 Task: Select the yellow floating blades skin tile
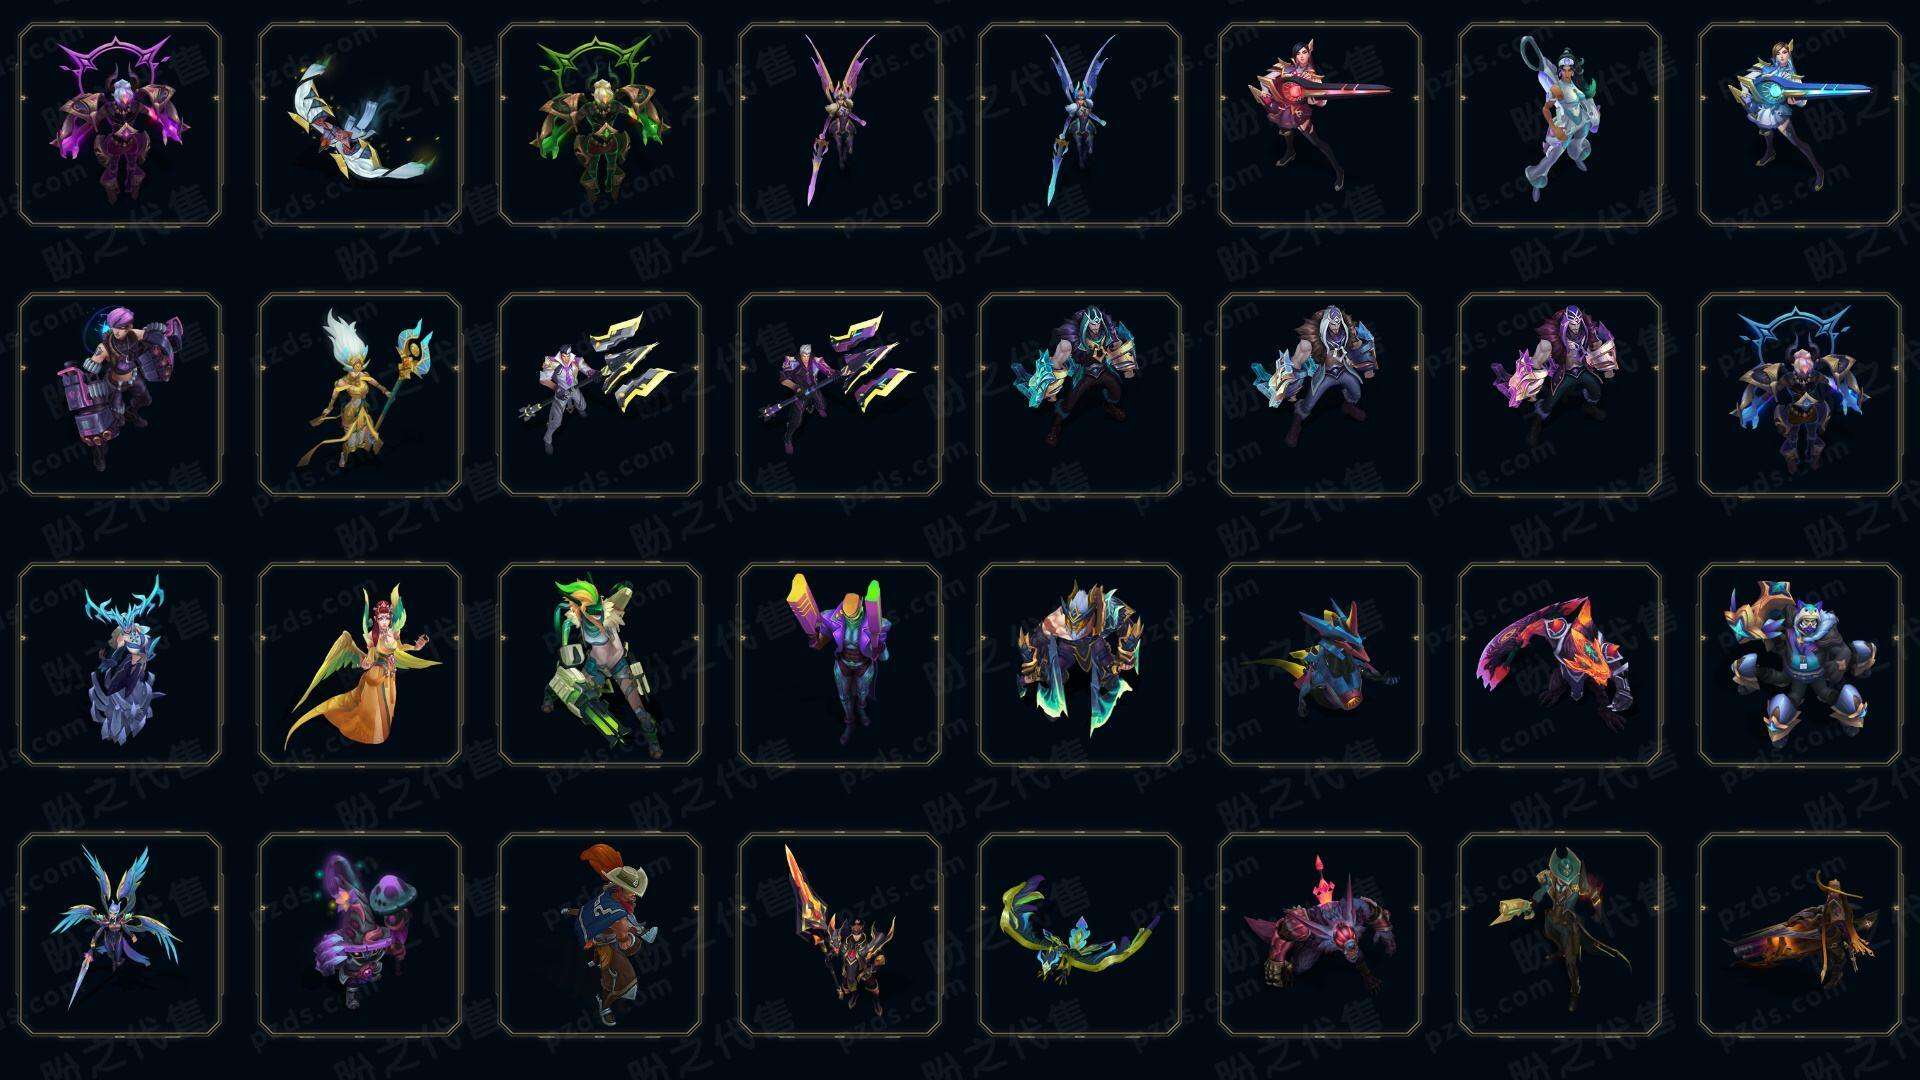tap(600, 394)
